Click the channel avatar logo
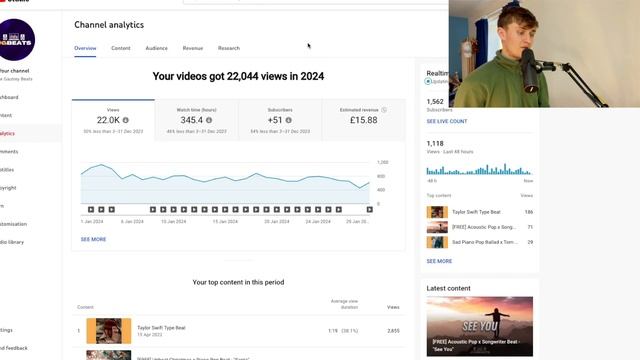This screenshot has width=640, height=360. click(x=16, y=40)
